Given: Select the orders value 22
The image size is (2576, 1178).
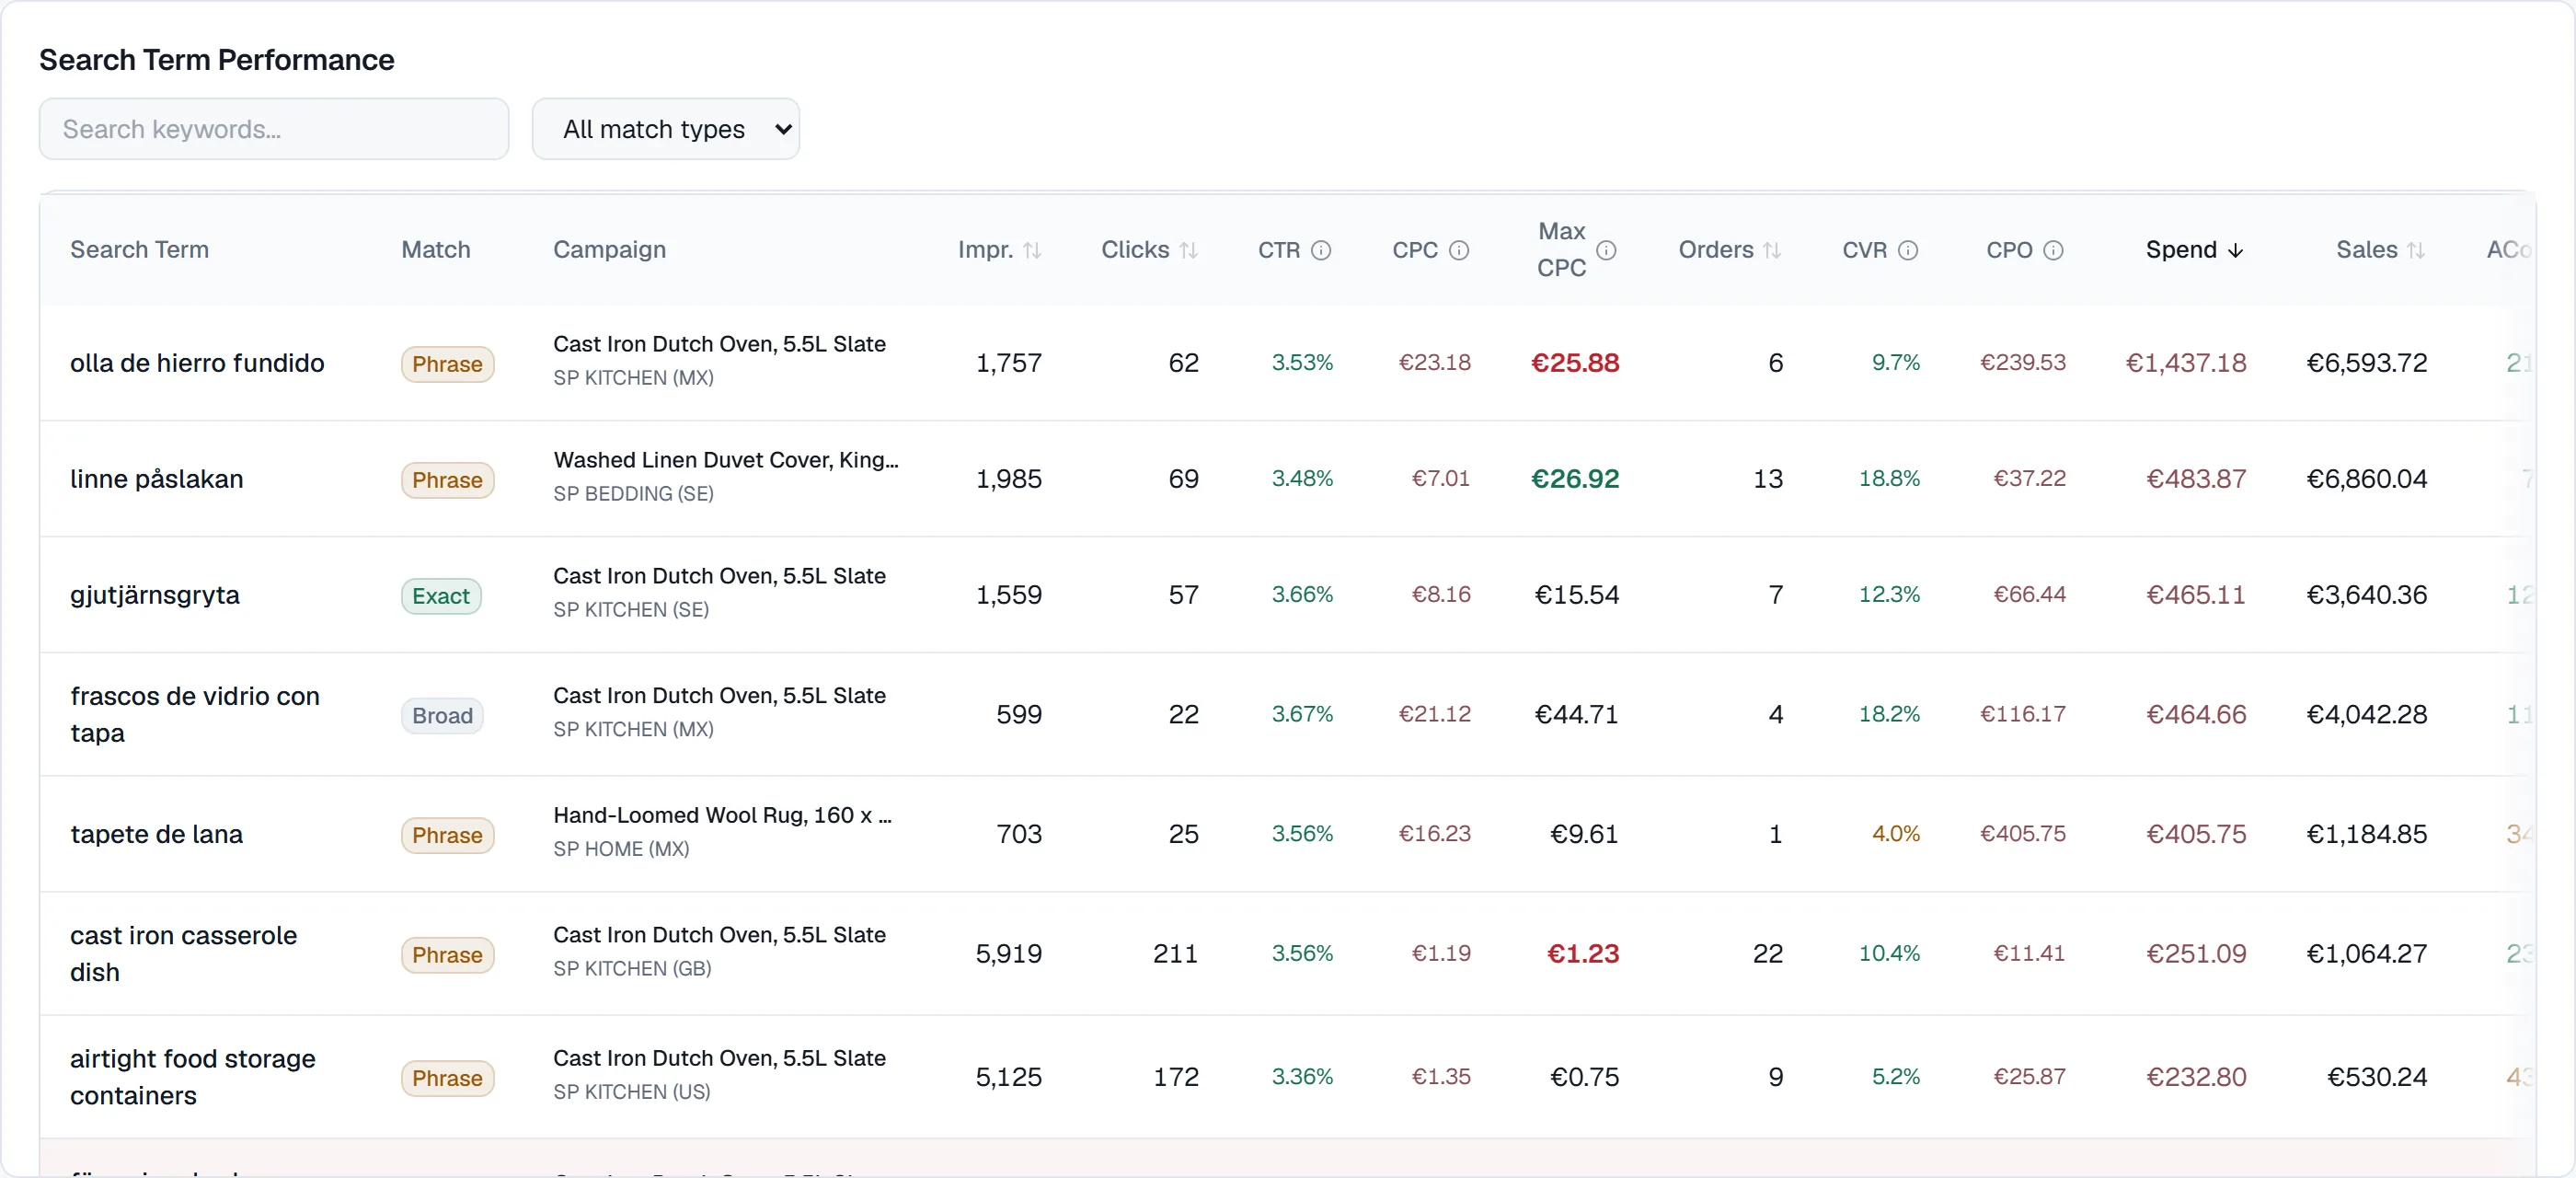Looking at the screenshot, I should click(1768, 954).
